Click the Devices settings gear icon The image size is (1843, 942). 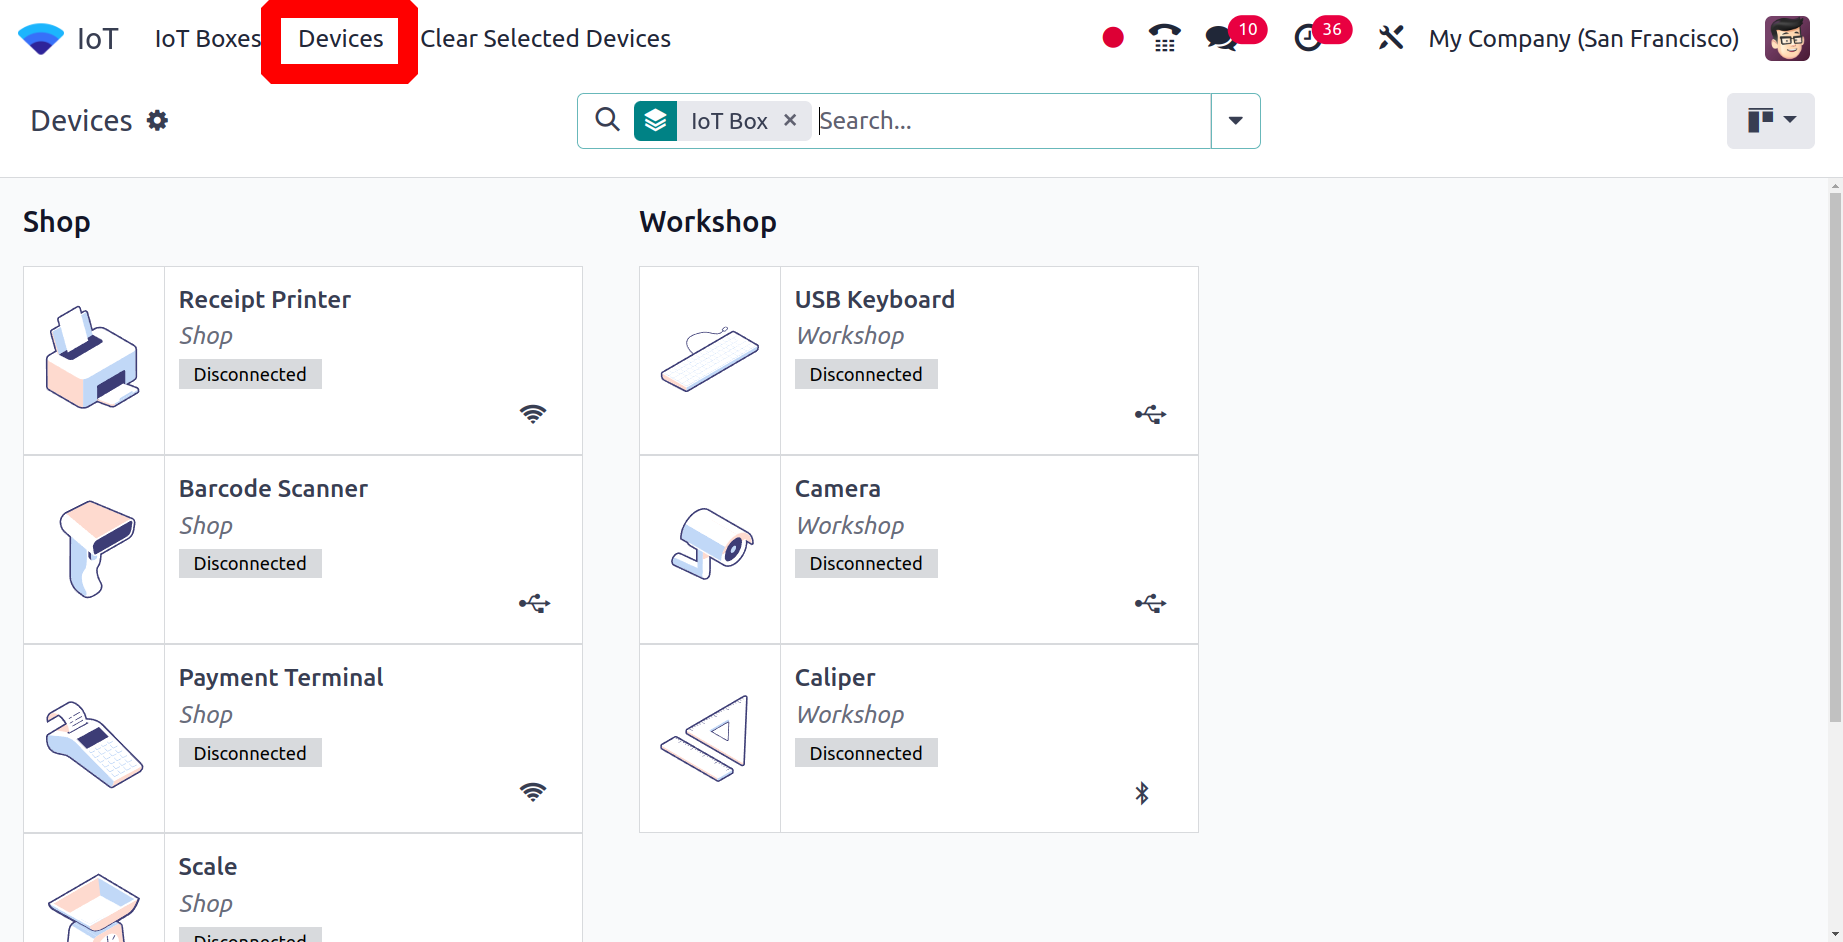tap(157, 121)
